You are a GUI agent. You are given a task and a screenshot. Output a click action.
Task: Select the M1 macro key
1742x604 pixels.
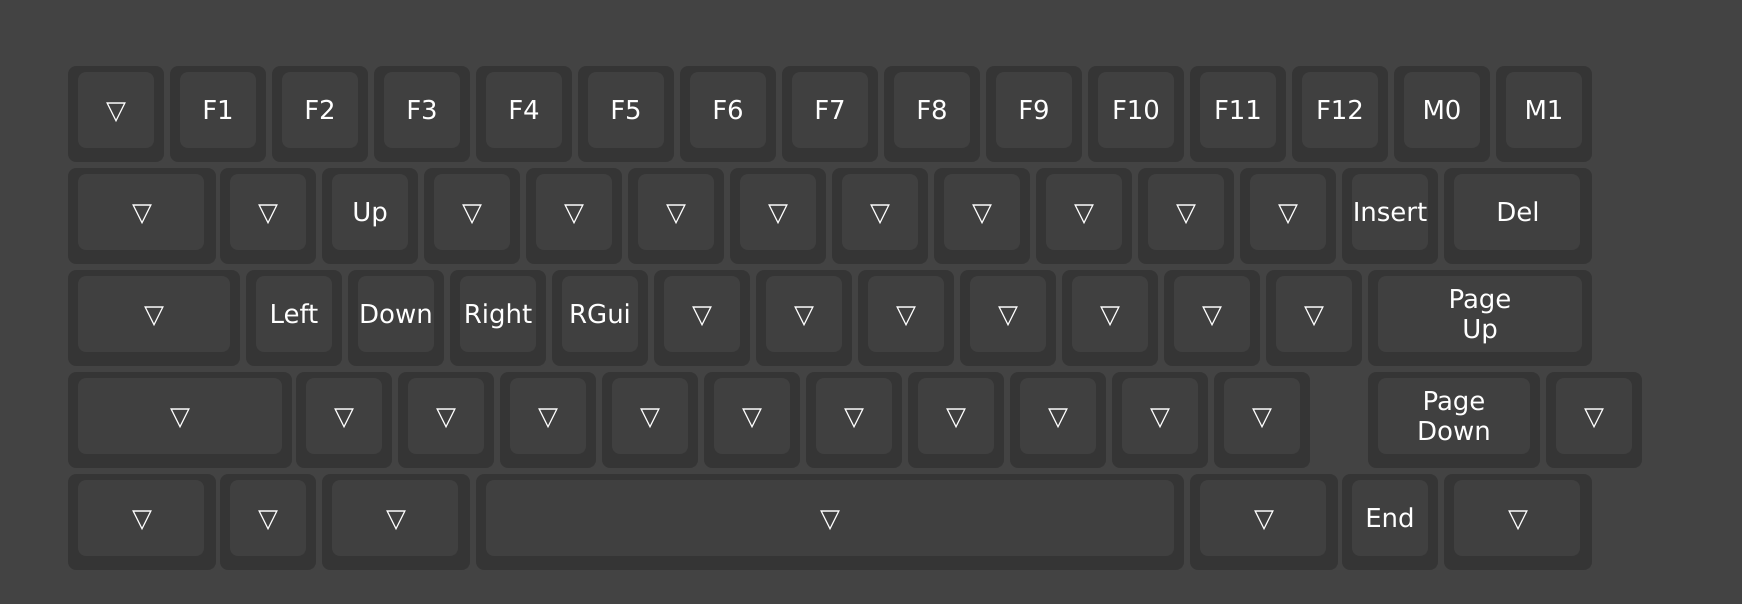(x=1544, y=111)
